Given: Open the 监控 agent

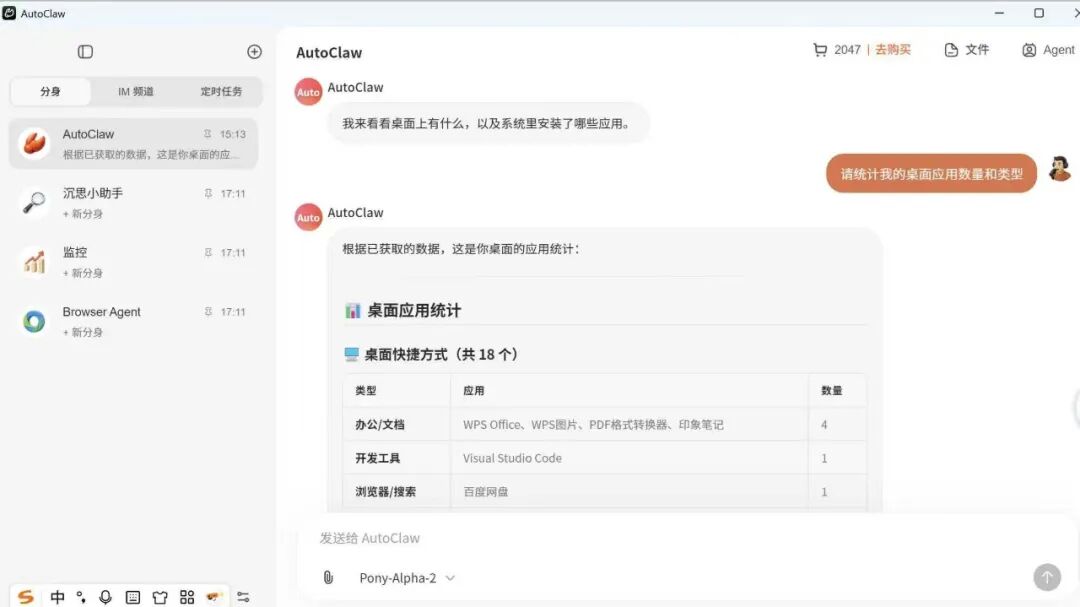Looking at the screenshot, I should click(134, 262).
